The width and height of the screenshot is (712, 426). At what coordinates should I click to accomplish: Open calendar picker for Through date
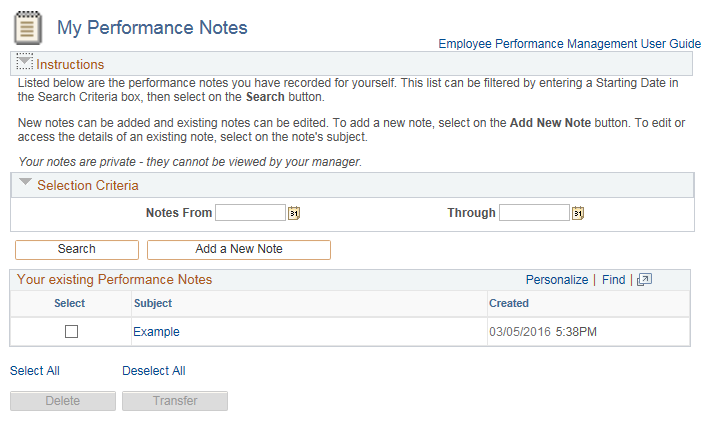[x=578, y=213]
